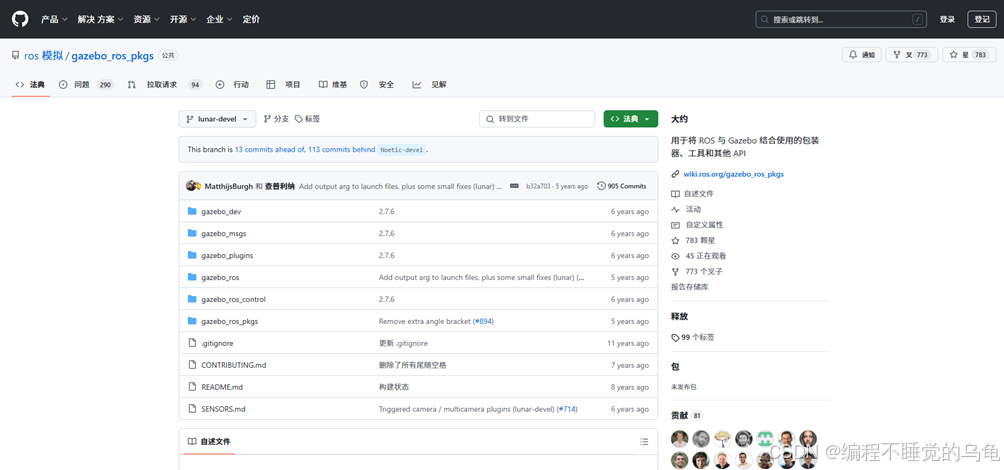Screen dimensions: 1004x470
Task: Open pull request #894 link
Action: (484, 321)
